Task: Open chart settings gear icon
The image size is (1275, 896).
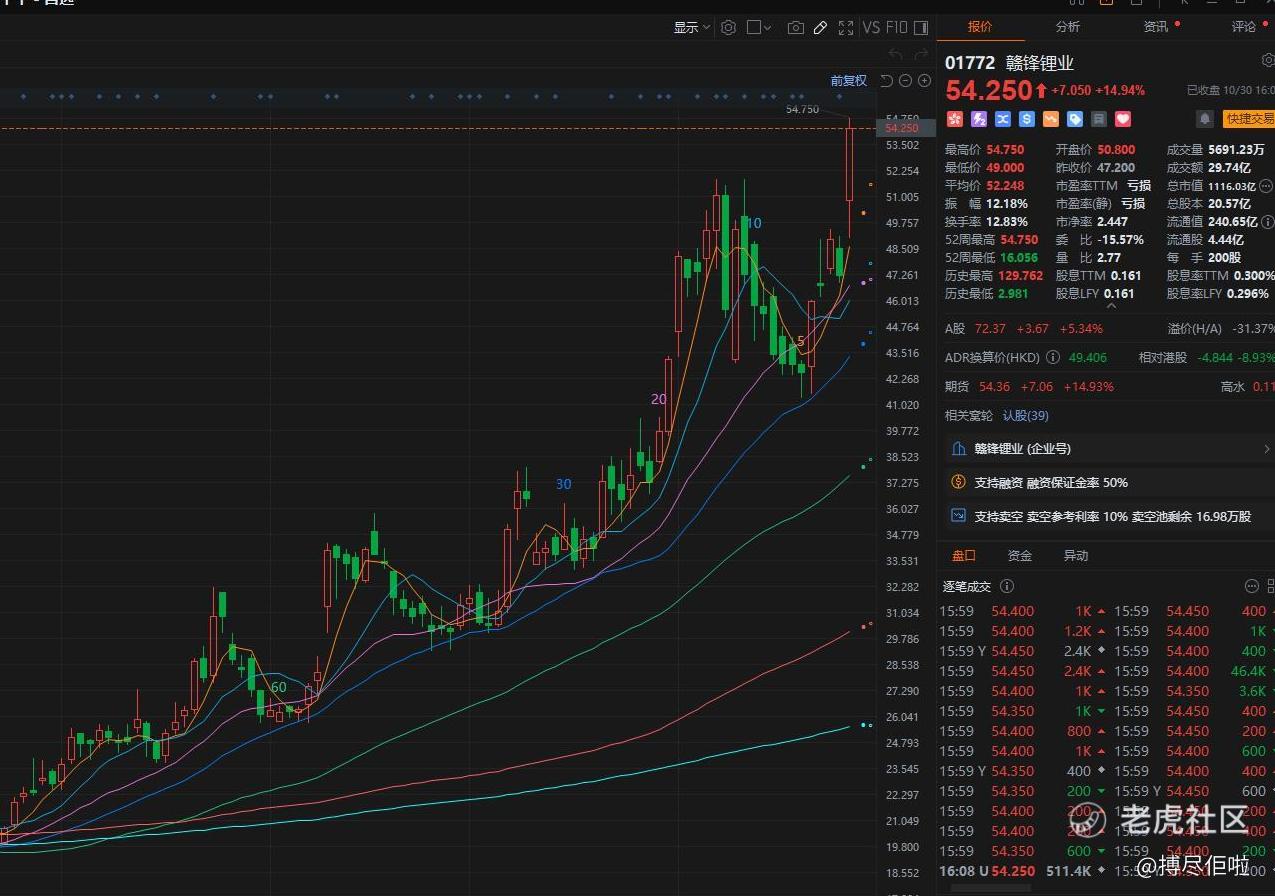Action: point(728,28)
